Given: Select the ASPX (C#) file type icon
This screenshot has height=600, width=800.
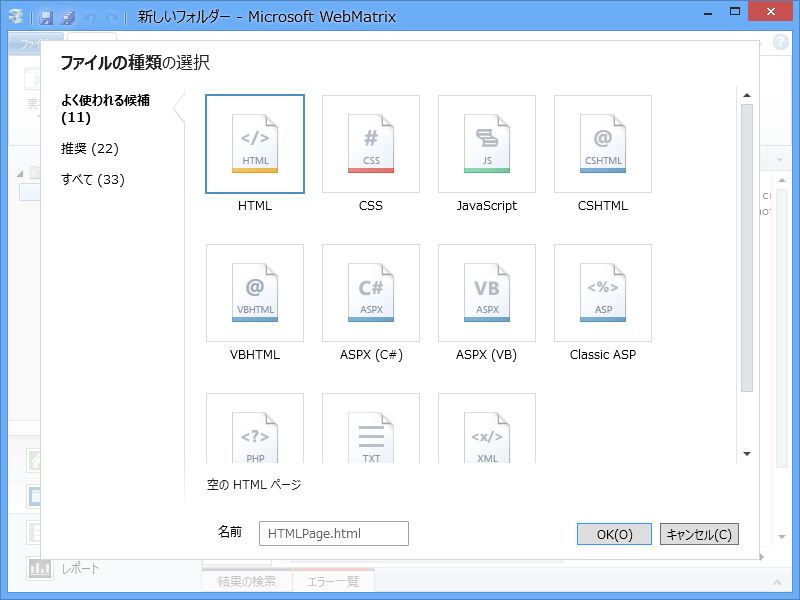Looking at the screenshot, I should (371, 293).
